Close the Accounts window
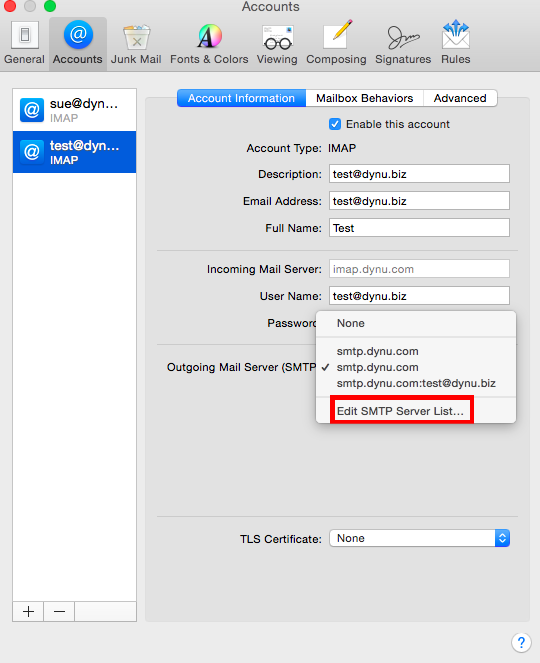 click(x=9, y=5)
